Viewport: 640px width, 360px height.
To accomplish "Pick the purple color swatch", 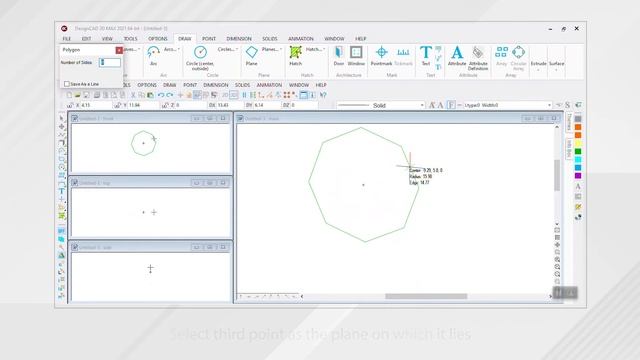I will tap(578, 176).
